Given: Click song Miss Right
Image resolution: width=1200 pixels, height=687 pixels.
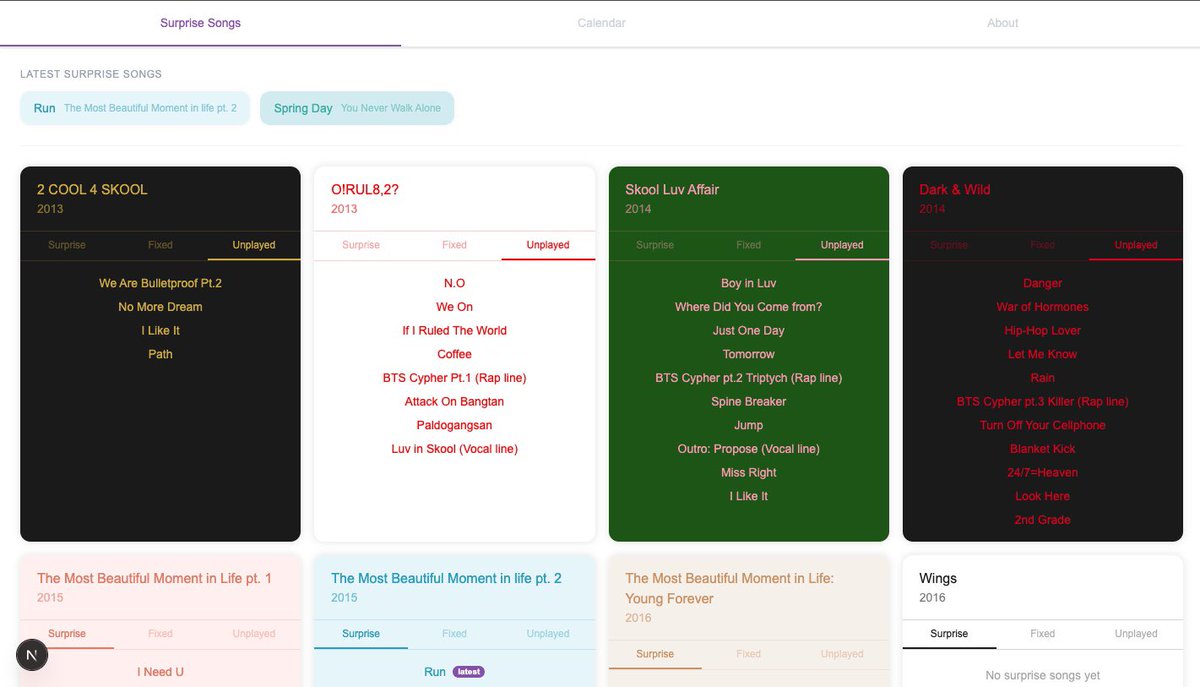Looking at the screenshot, I should [749, 472].
